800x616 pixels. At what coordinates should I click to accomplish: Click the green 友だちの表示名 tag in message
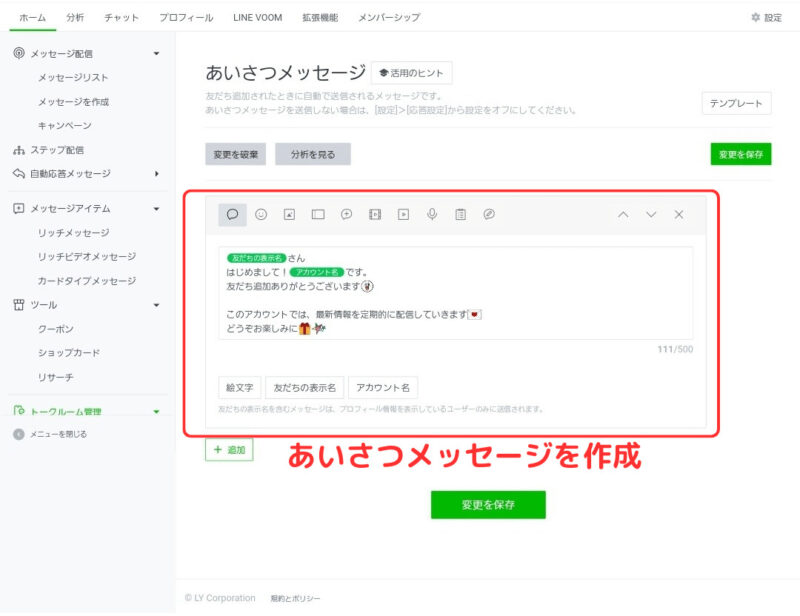click(x=257, y=258)
